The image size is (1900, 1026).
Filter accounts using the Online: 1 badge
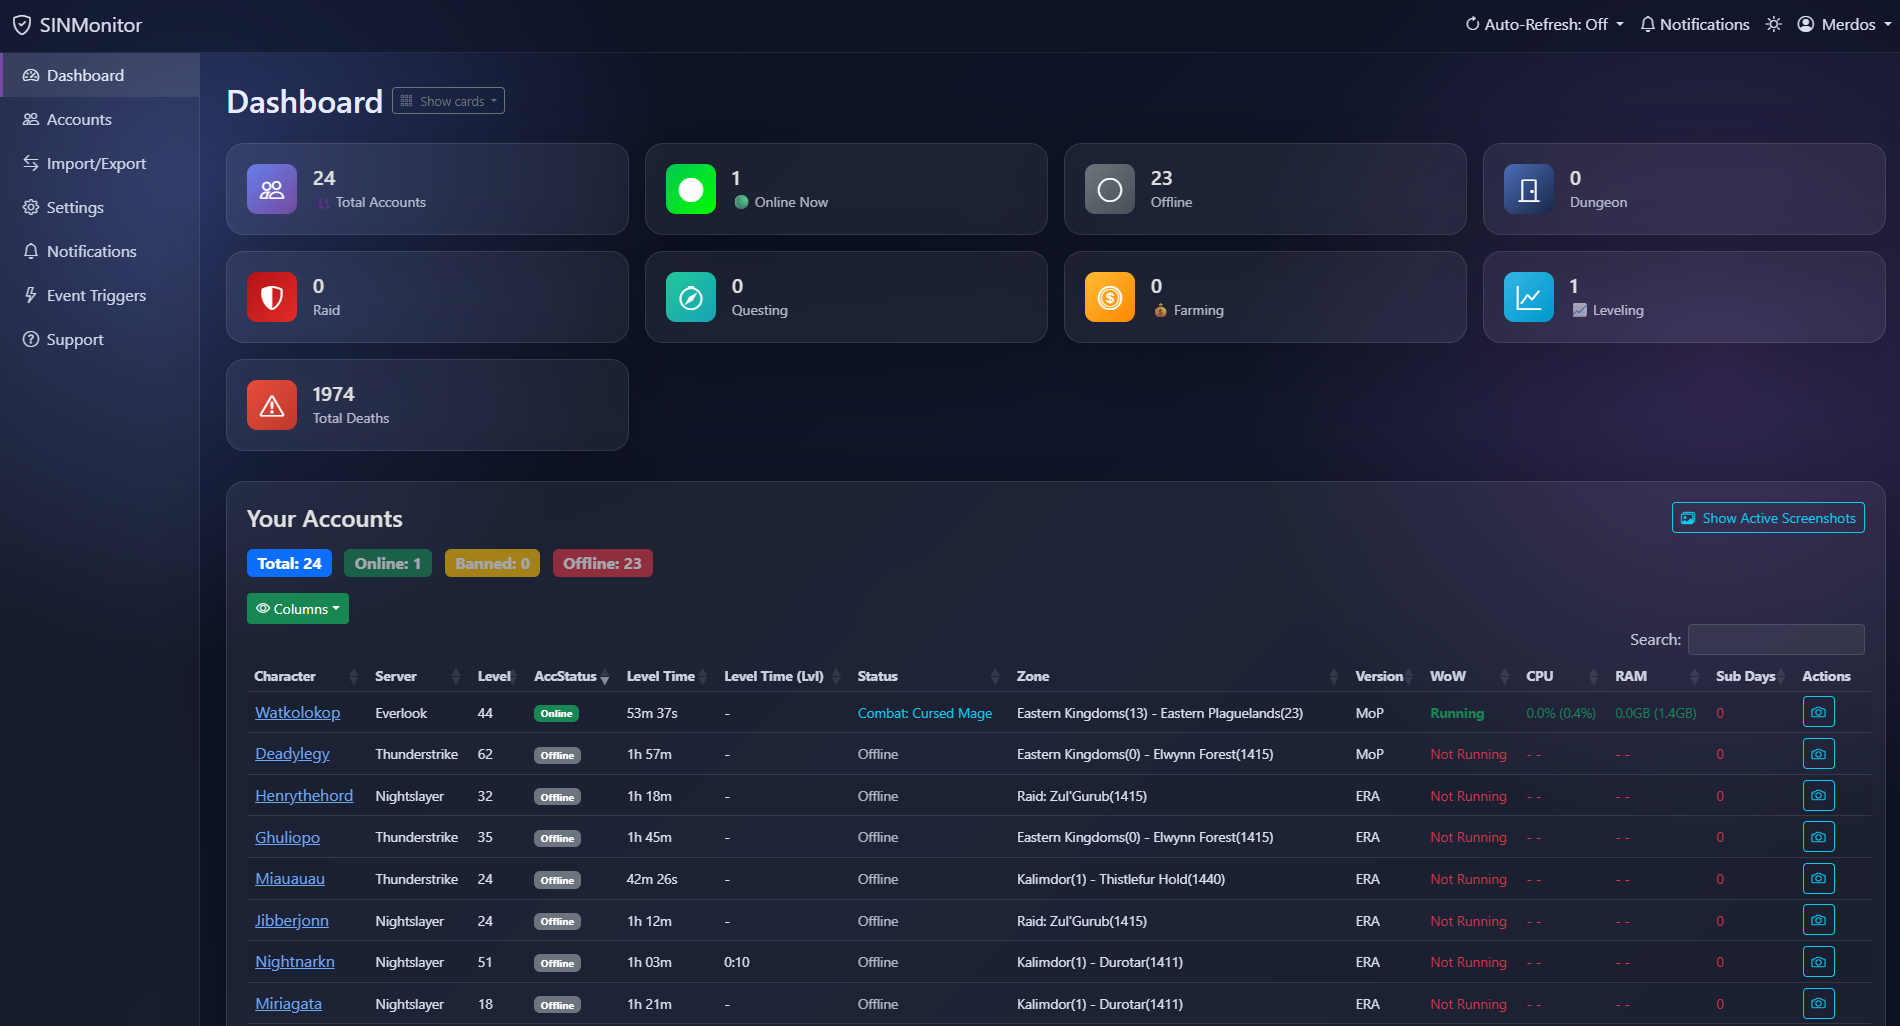point(387,563)
